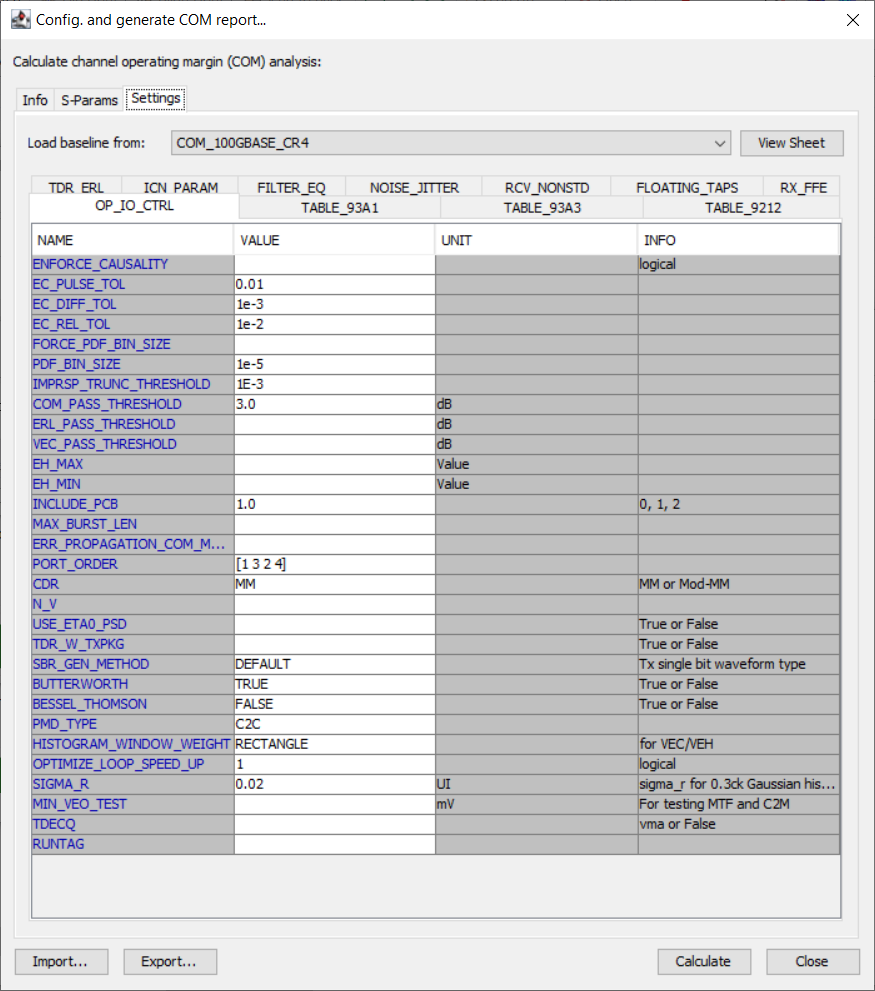The height and width of the screenshot is (991, 875).
Task: Switch to the Info tab
Action: [x=34, y=100]
